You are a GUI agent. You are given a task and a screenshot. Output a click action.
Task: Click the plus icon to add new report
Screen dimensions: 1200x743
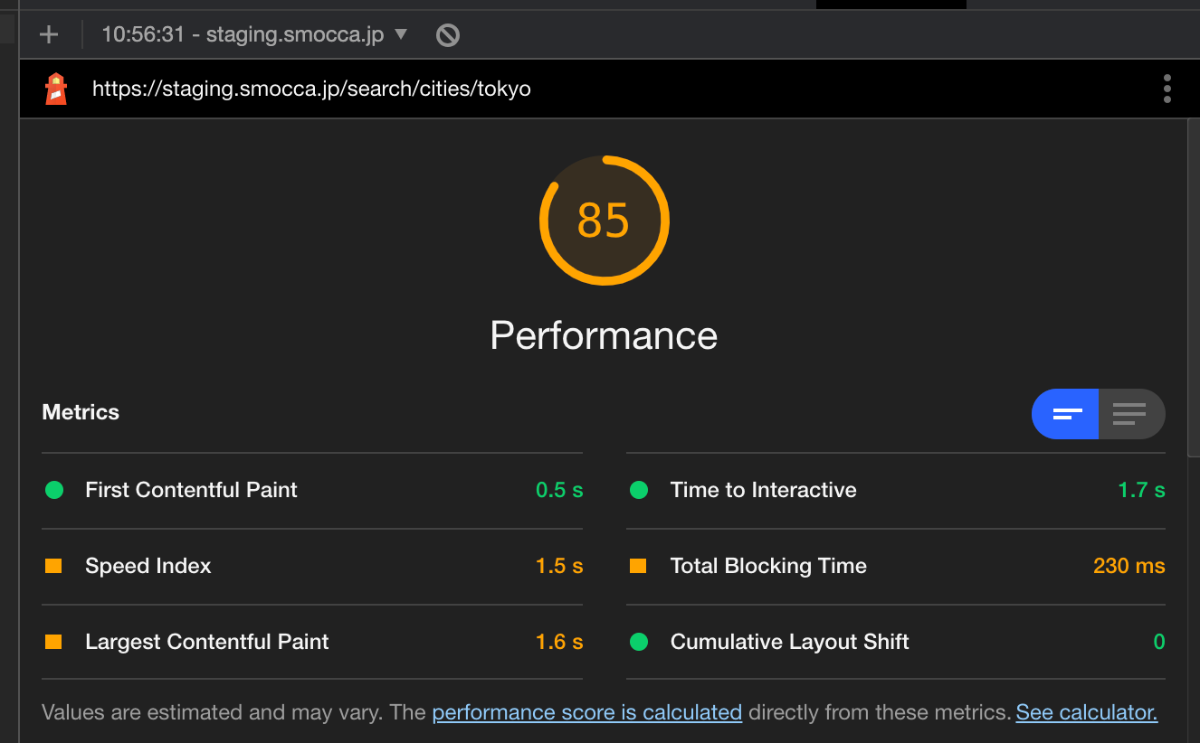coord(48,35)
